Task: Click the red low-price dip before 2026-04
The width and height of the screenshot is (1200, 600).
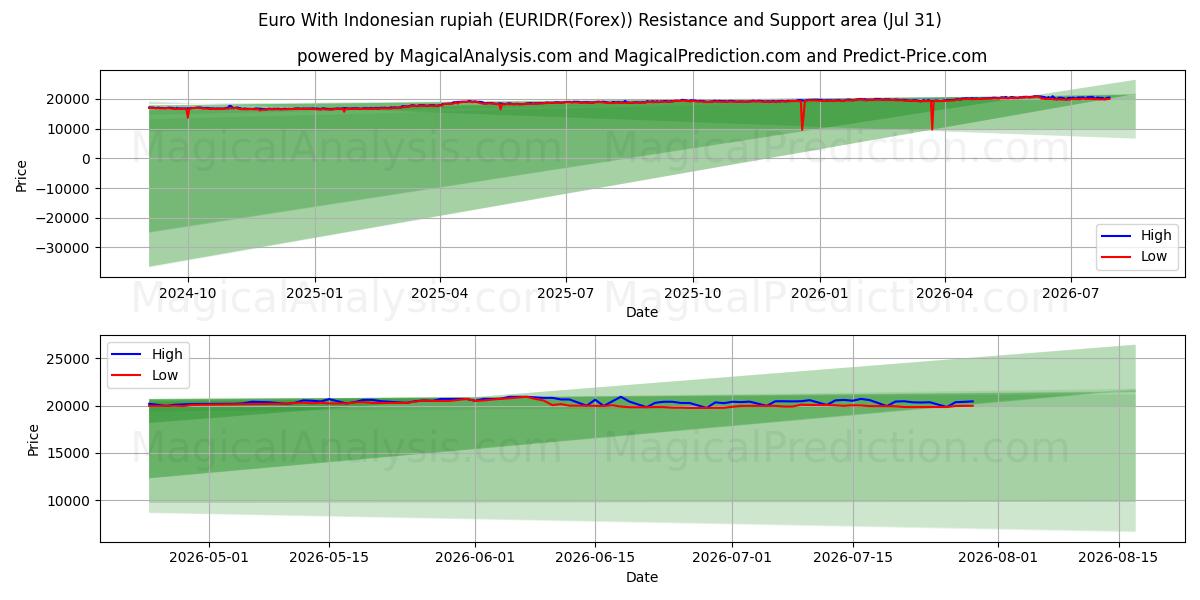Action: pyautogui.click(x=932, y=117)
